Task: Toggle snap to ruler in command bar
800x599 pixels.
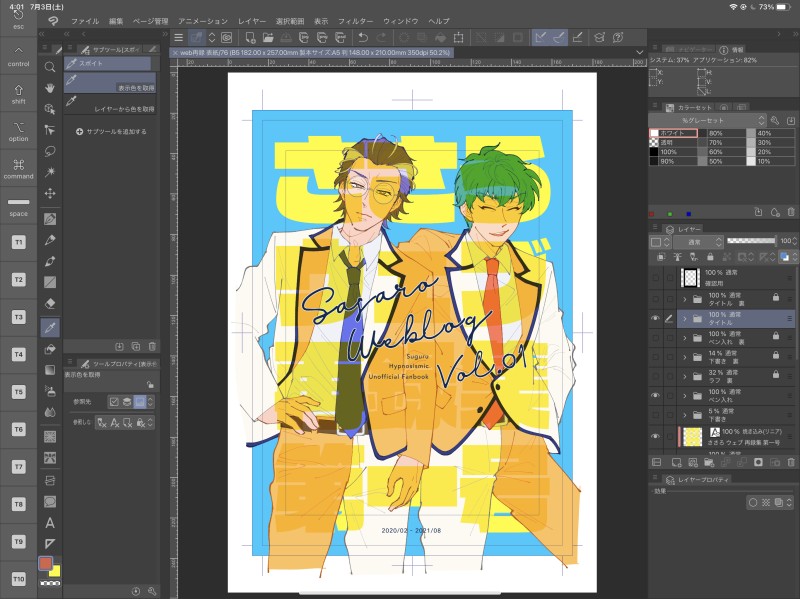Action: tap(540, 37)
